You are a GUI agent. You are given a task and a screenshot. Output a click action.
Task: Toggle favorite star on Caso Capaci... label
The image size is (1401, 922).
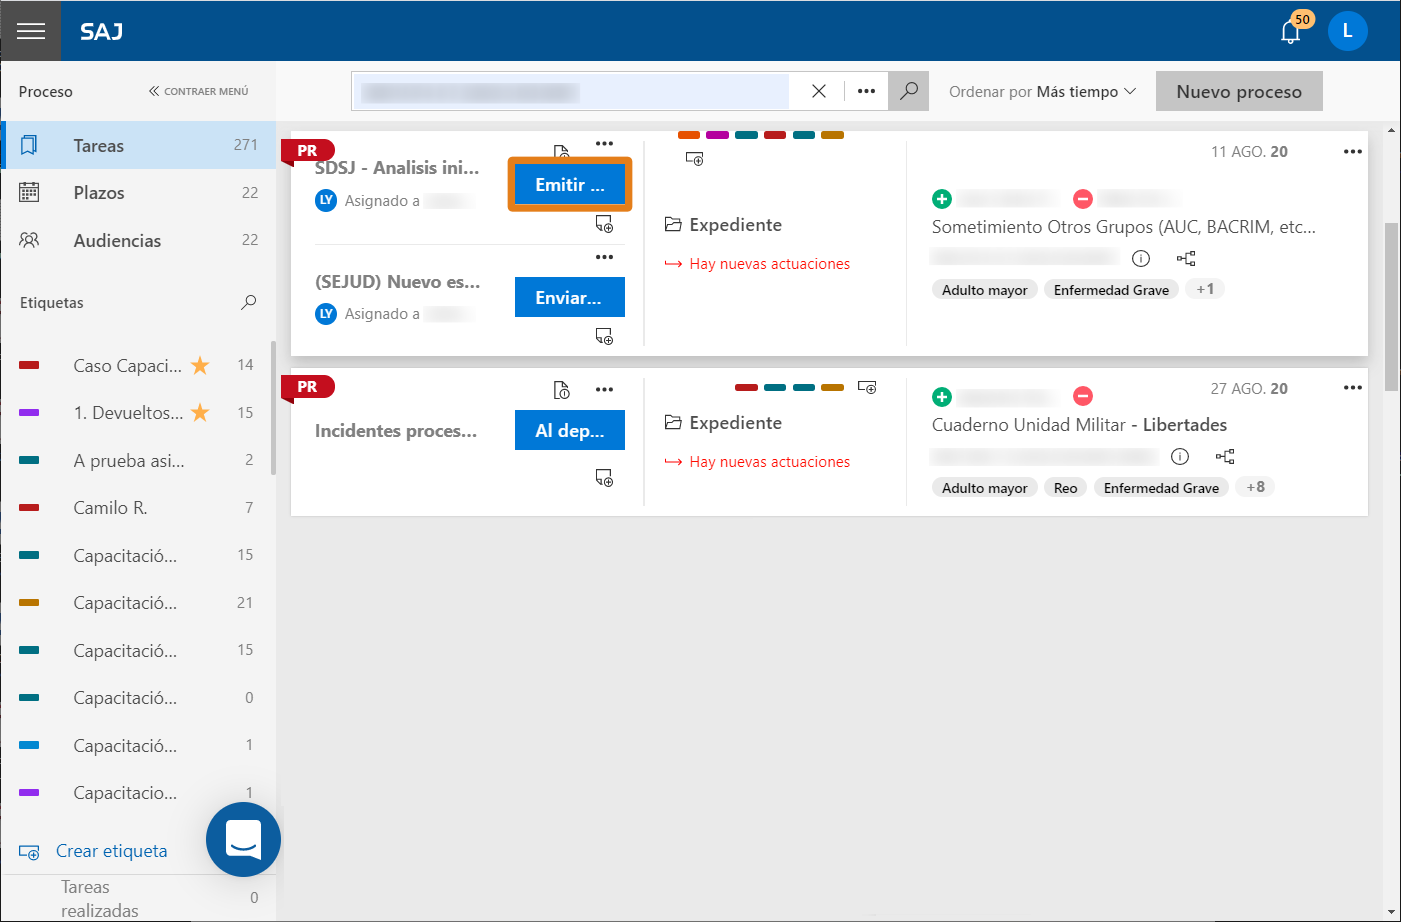200,365
